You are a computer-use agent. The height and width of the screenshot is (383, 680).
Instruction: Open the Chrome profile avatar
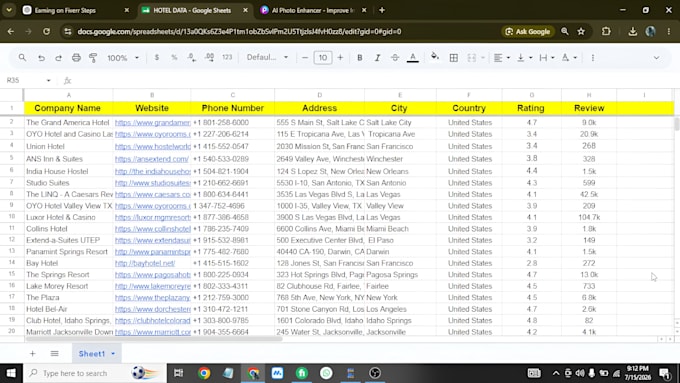[650, 31]
